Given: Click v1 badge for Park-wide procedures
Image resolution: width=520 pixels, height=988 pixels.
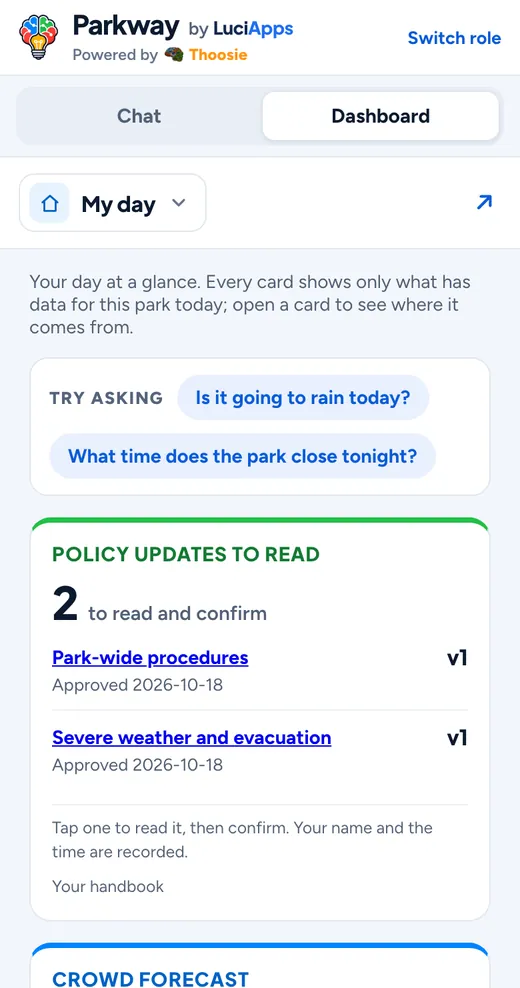Looking at the screenshot, I should pyautogui.click(x=457, y=658).
